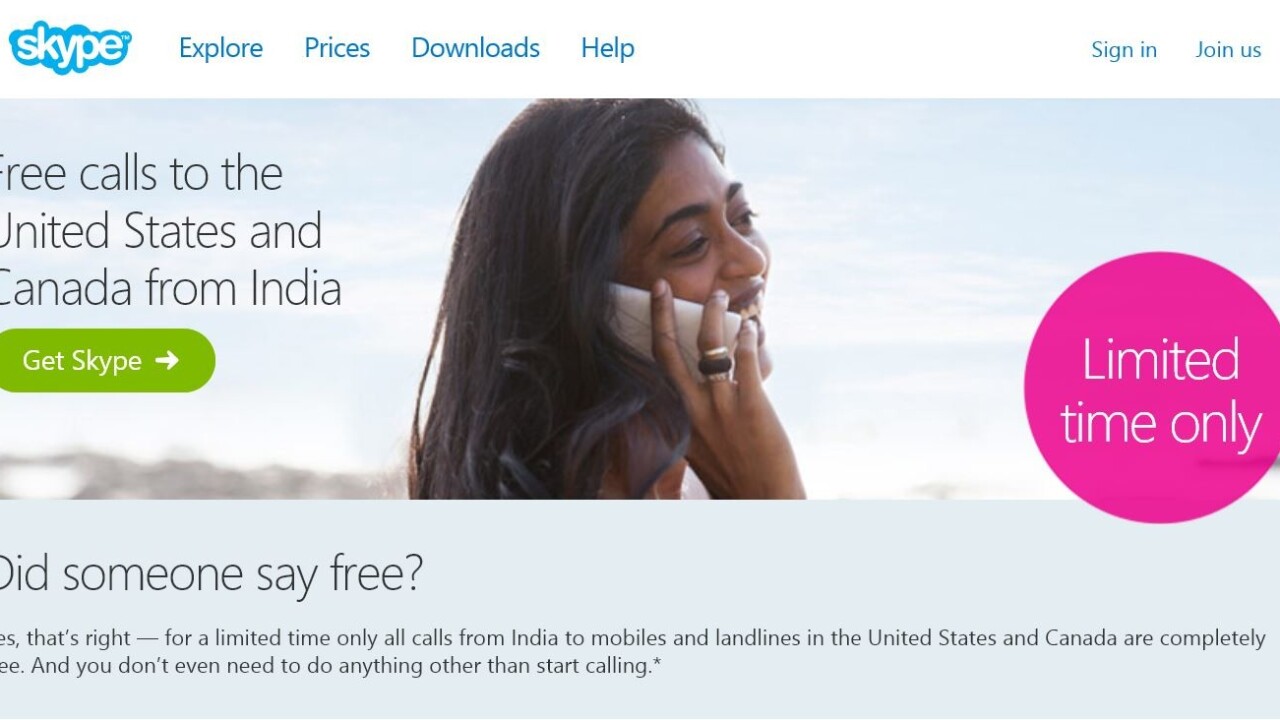Open the Prices page

[337, 48]
